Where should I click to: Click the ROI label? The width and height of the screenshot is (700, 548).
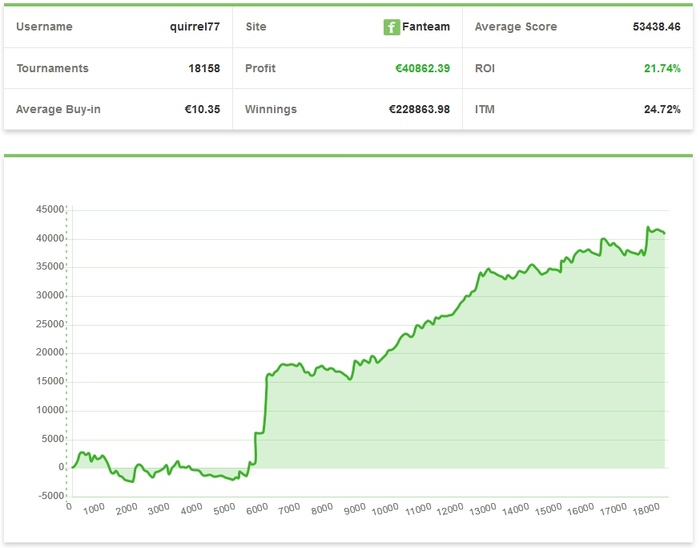tap(485, 68)
